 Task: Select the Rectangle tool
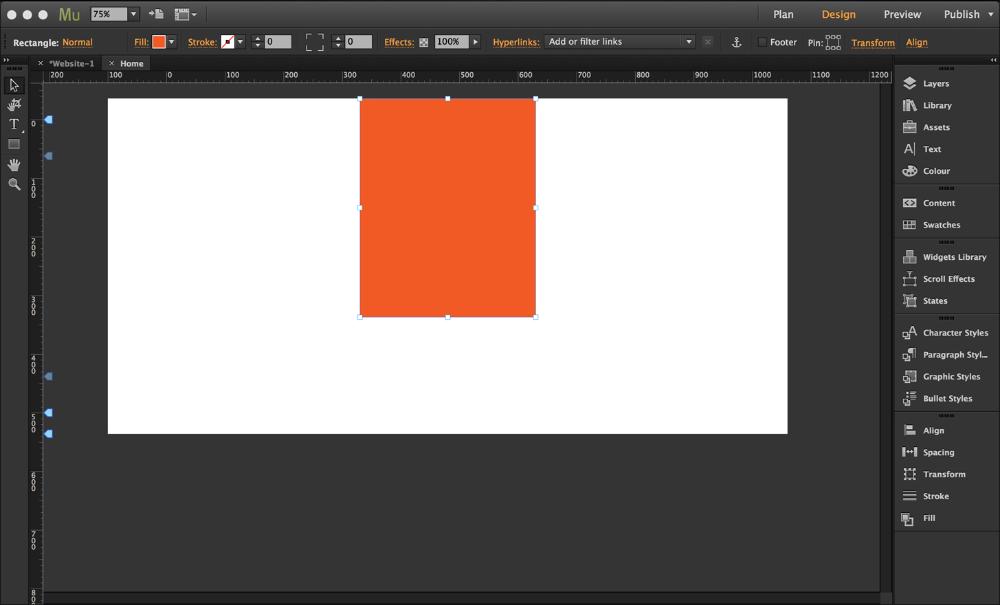pyautogui.click(x=14, y=144)
